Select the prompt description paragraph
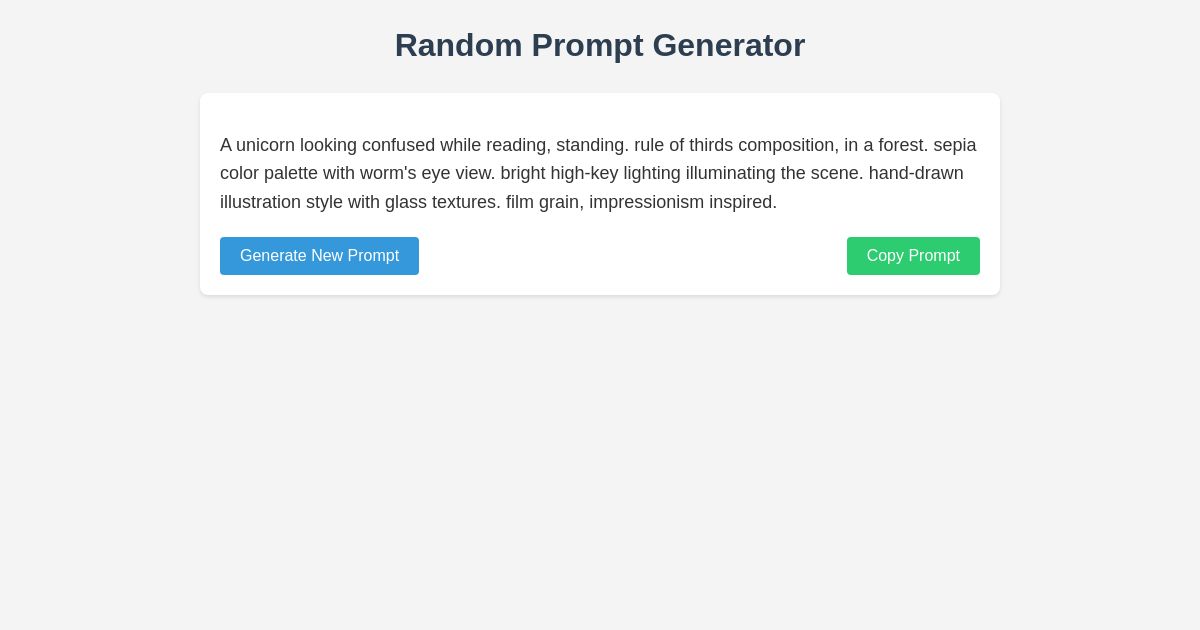This screenshot has width=1200, height=630. tap(598, 173)
